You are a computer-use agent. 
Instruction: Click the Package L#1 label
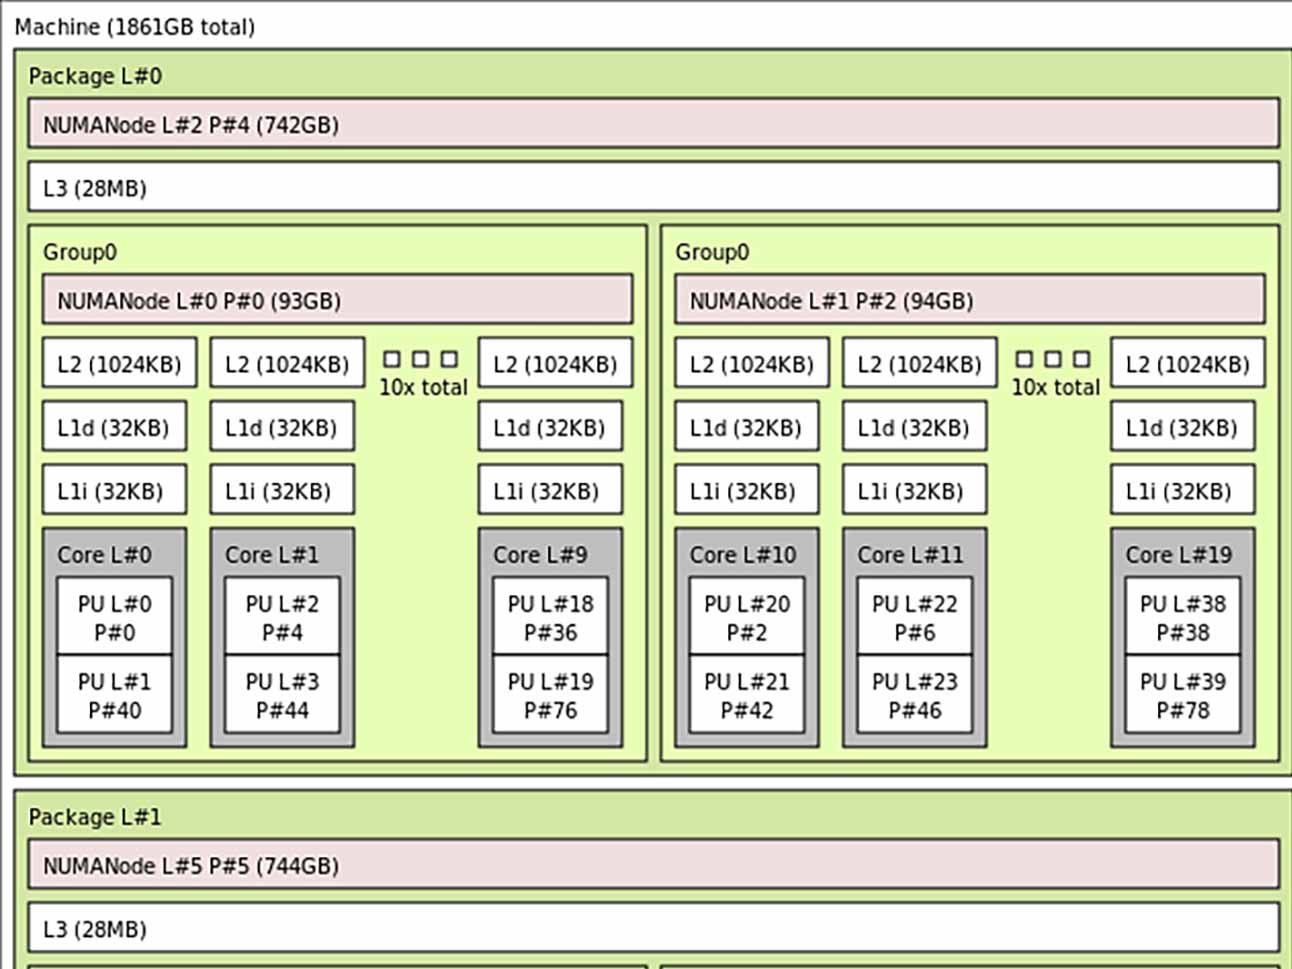coord(95,816)
